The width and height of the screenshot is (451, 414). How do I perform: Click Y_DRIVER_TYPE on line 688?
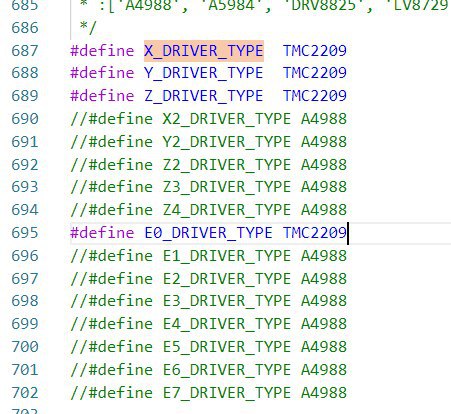204,73
